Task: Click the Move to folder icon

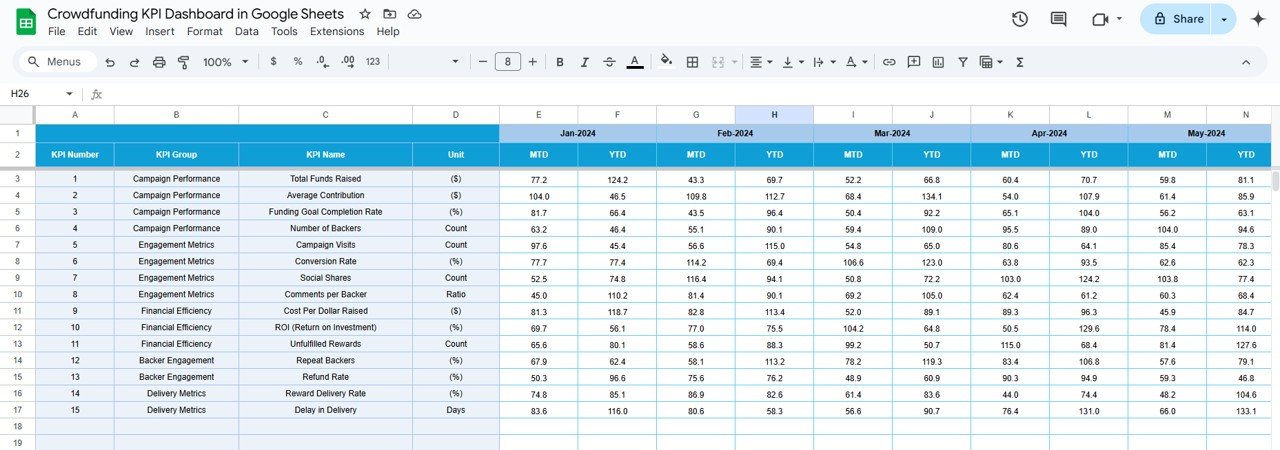Action: 389,14
